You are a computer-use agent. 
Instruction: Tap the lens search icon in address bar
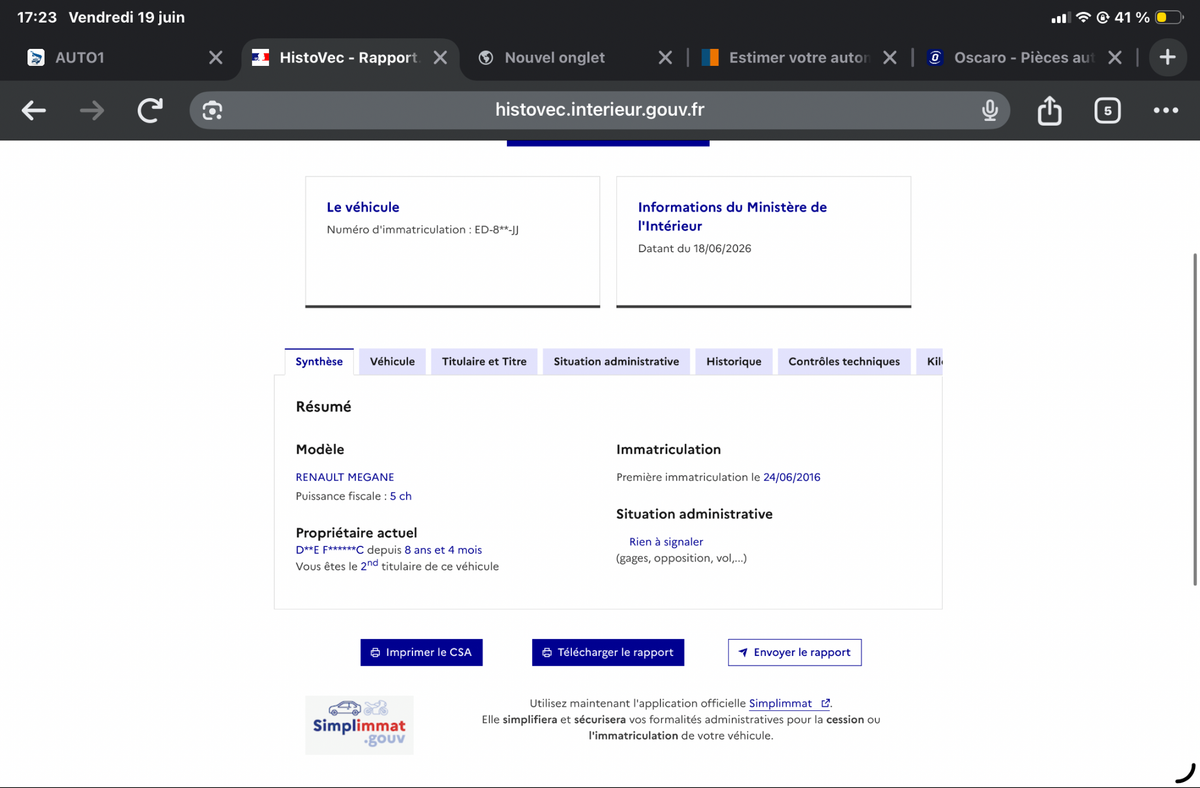(x=212, y=110)
